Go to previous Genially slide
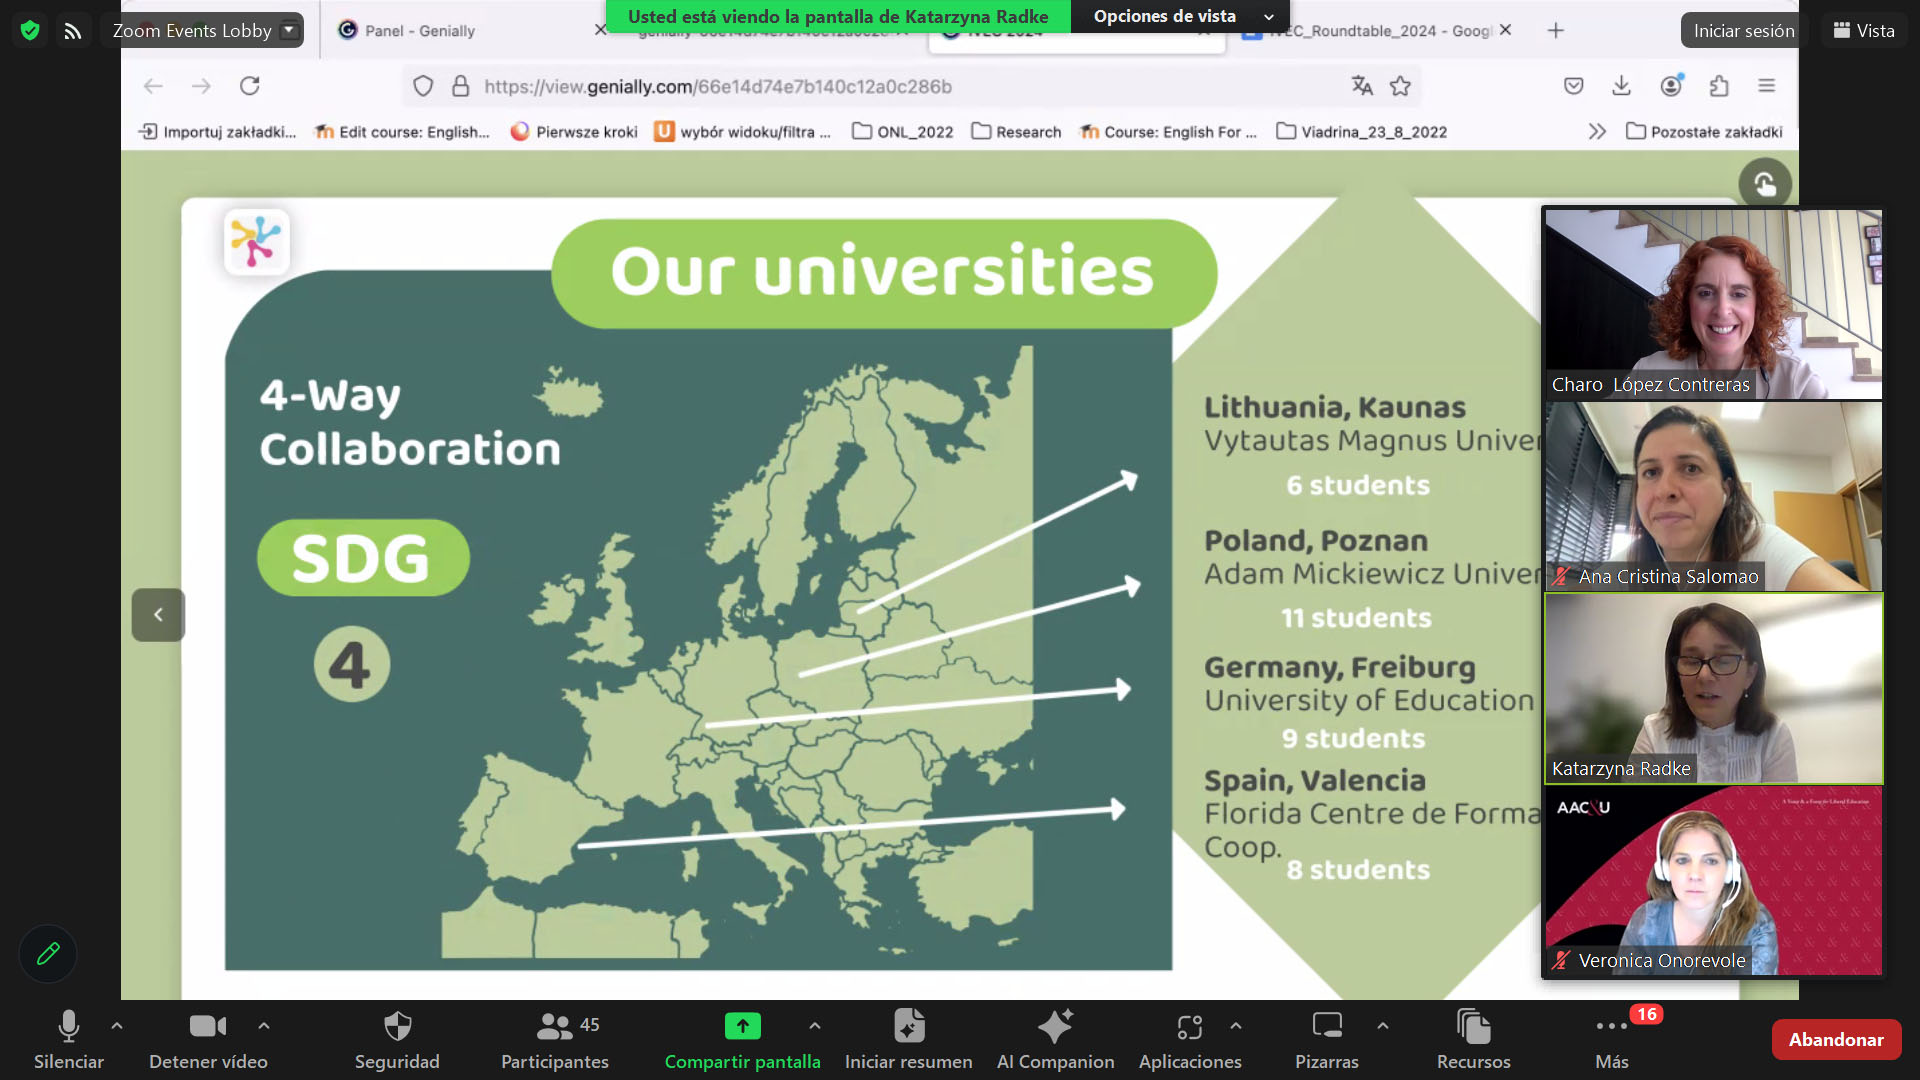This screenshot has width=1920, height=1080. [158, 615]
